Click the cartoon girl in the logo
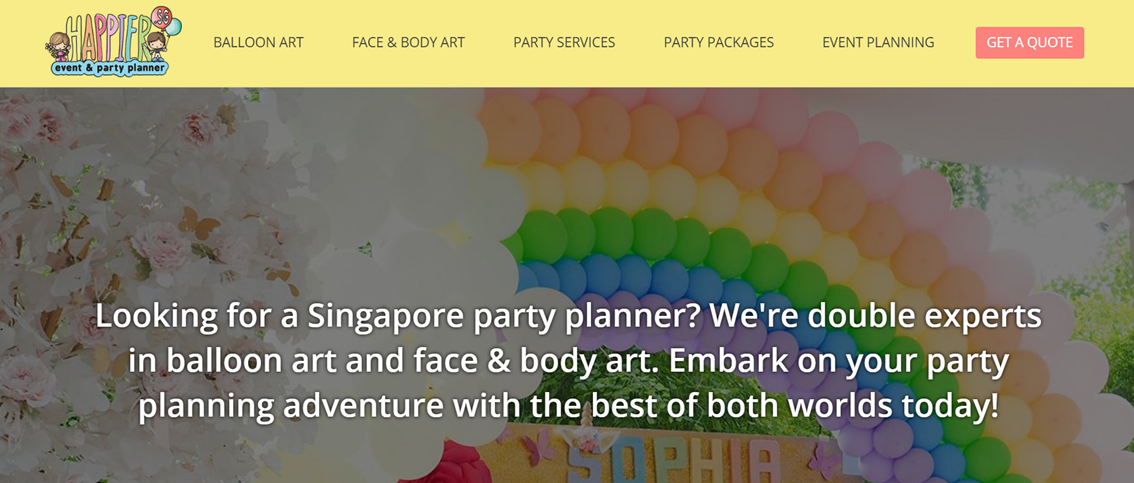The width and height of the screenshot is (1134, 483). tap(59, 46)
